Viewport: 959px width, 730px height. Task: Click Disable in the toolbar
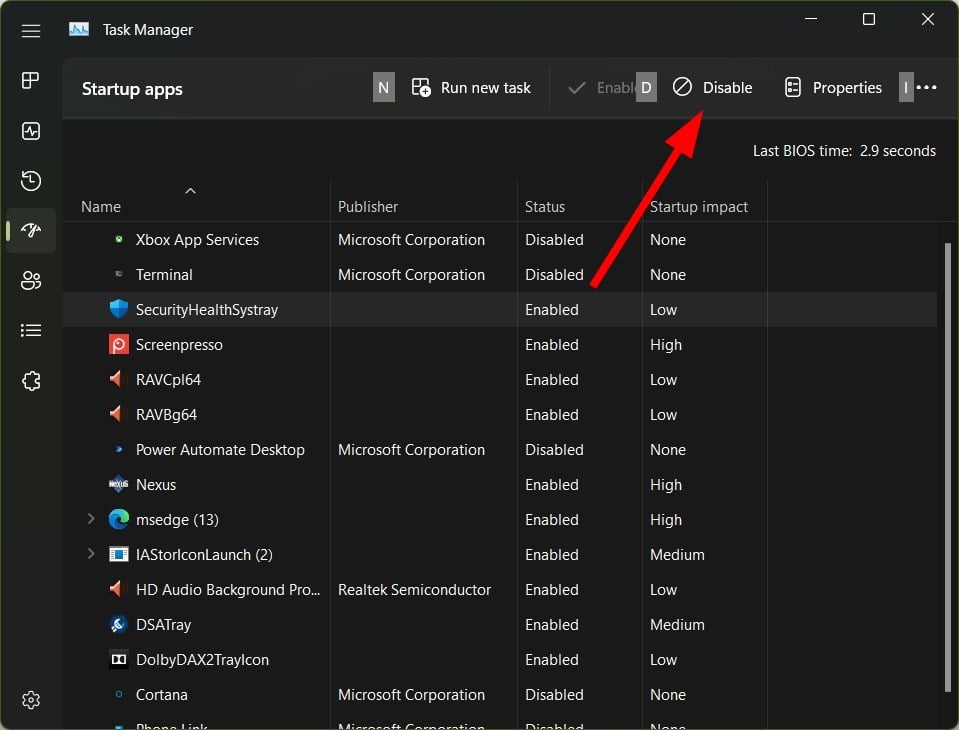(713, 88)
